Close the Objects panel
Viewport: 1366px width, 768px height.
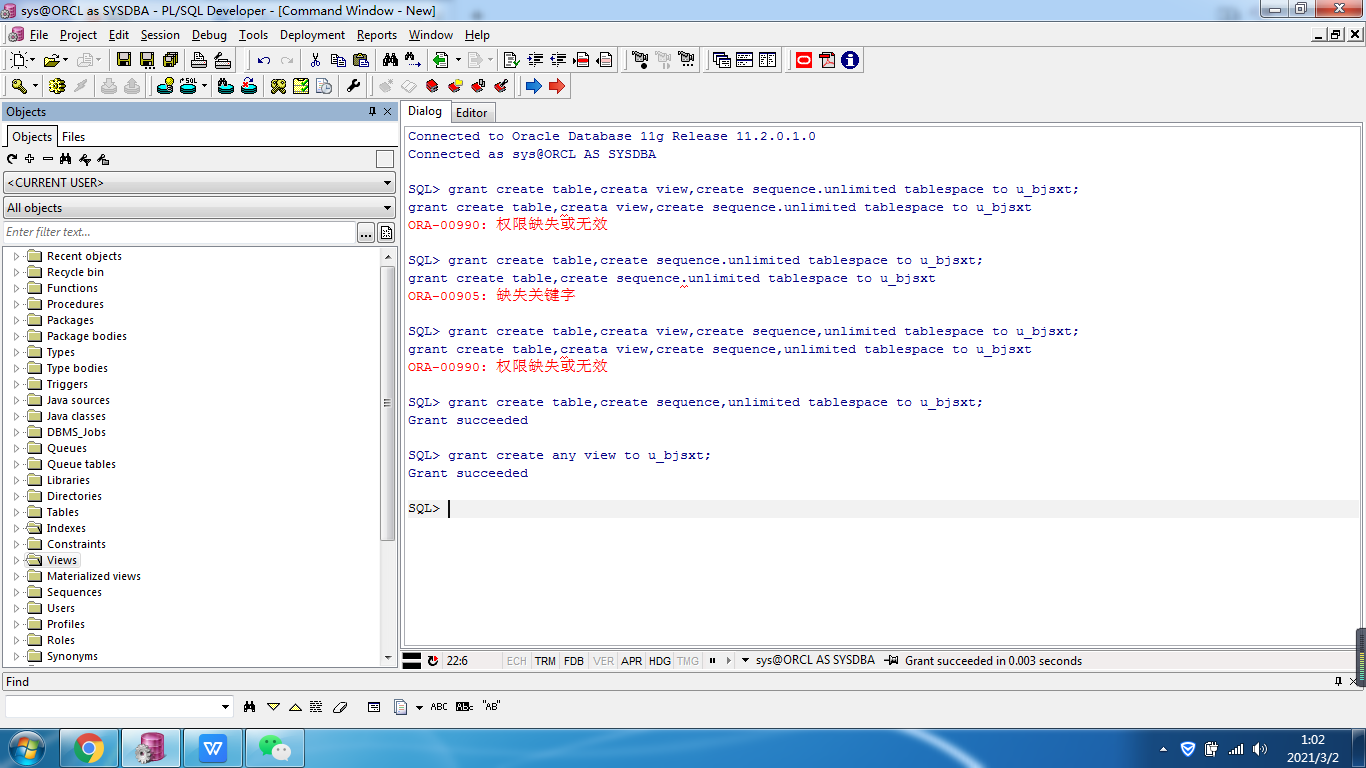tap(388, 112)
